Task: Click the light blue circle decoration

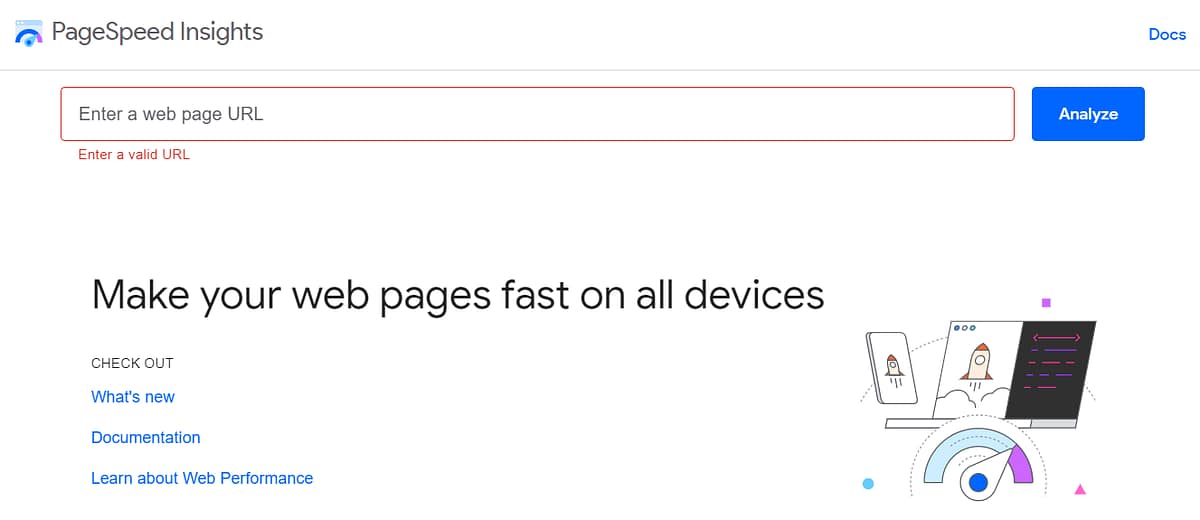Action: pyautogui.click(x=868, y=484)
